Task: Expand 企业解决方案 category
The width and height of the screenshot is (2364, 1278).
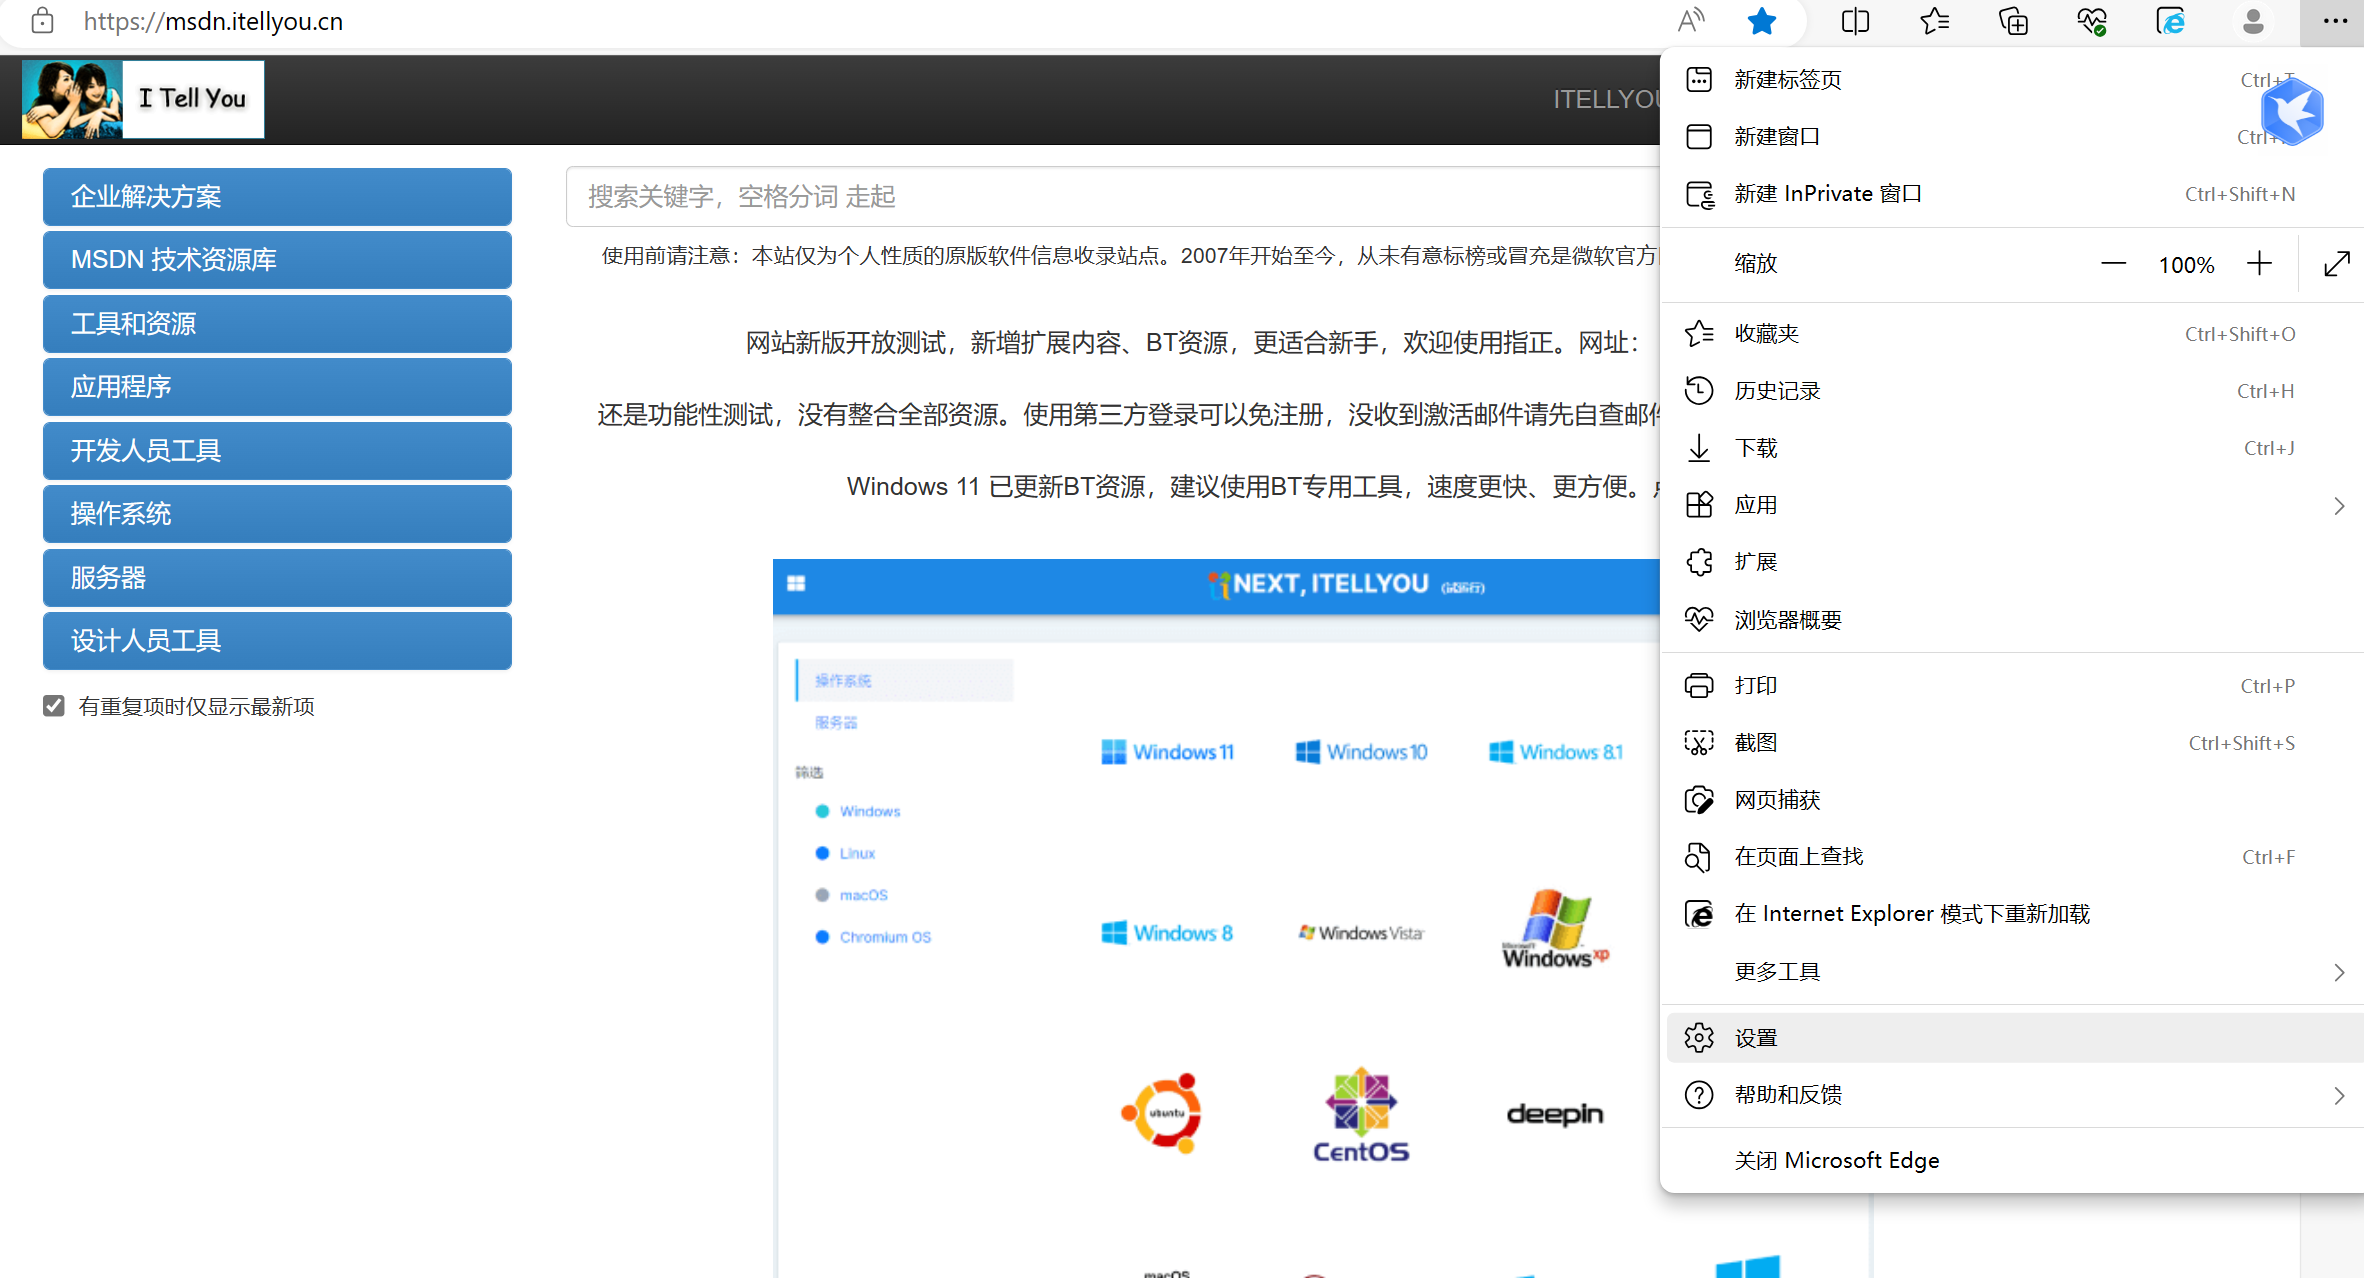Action: 277,197
